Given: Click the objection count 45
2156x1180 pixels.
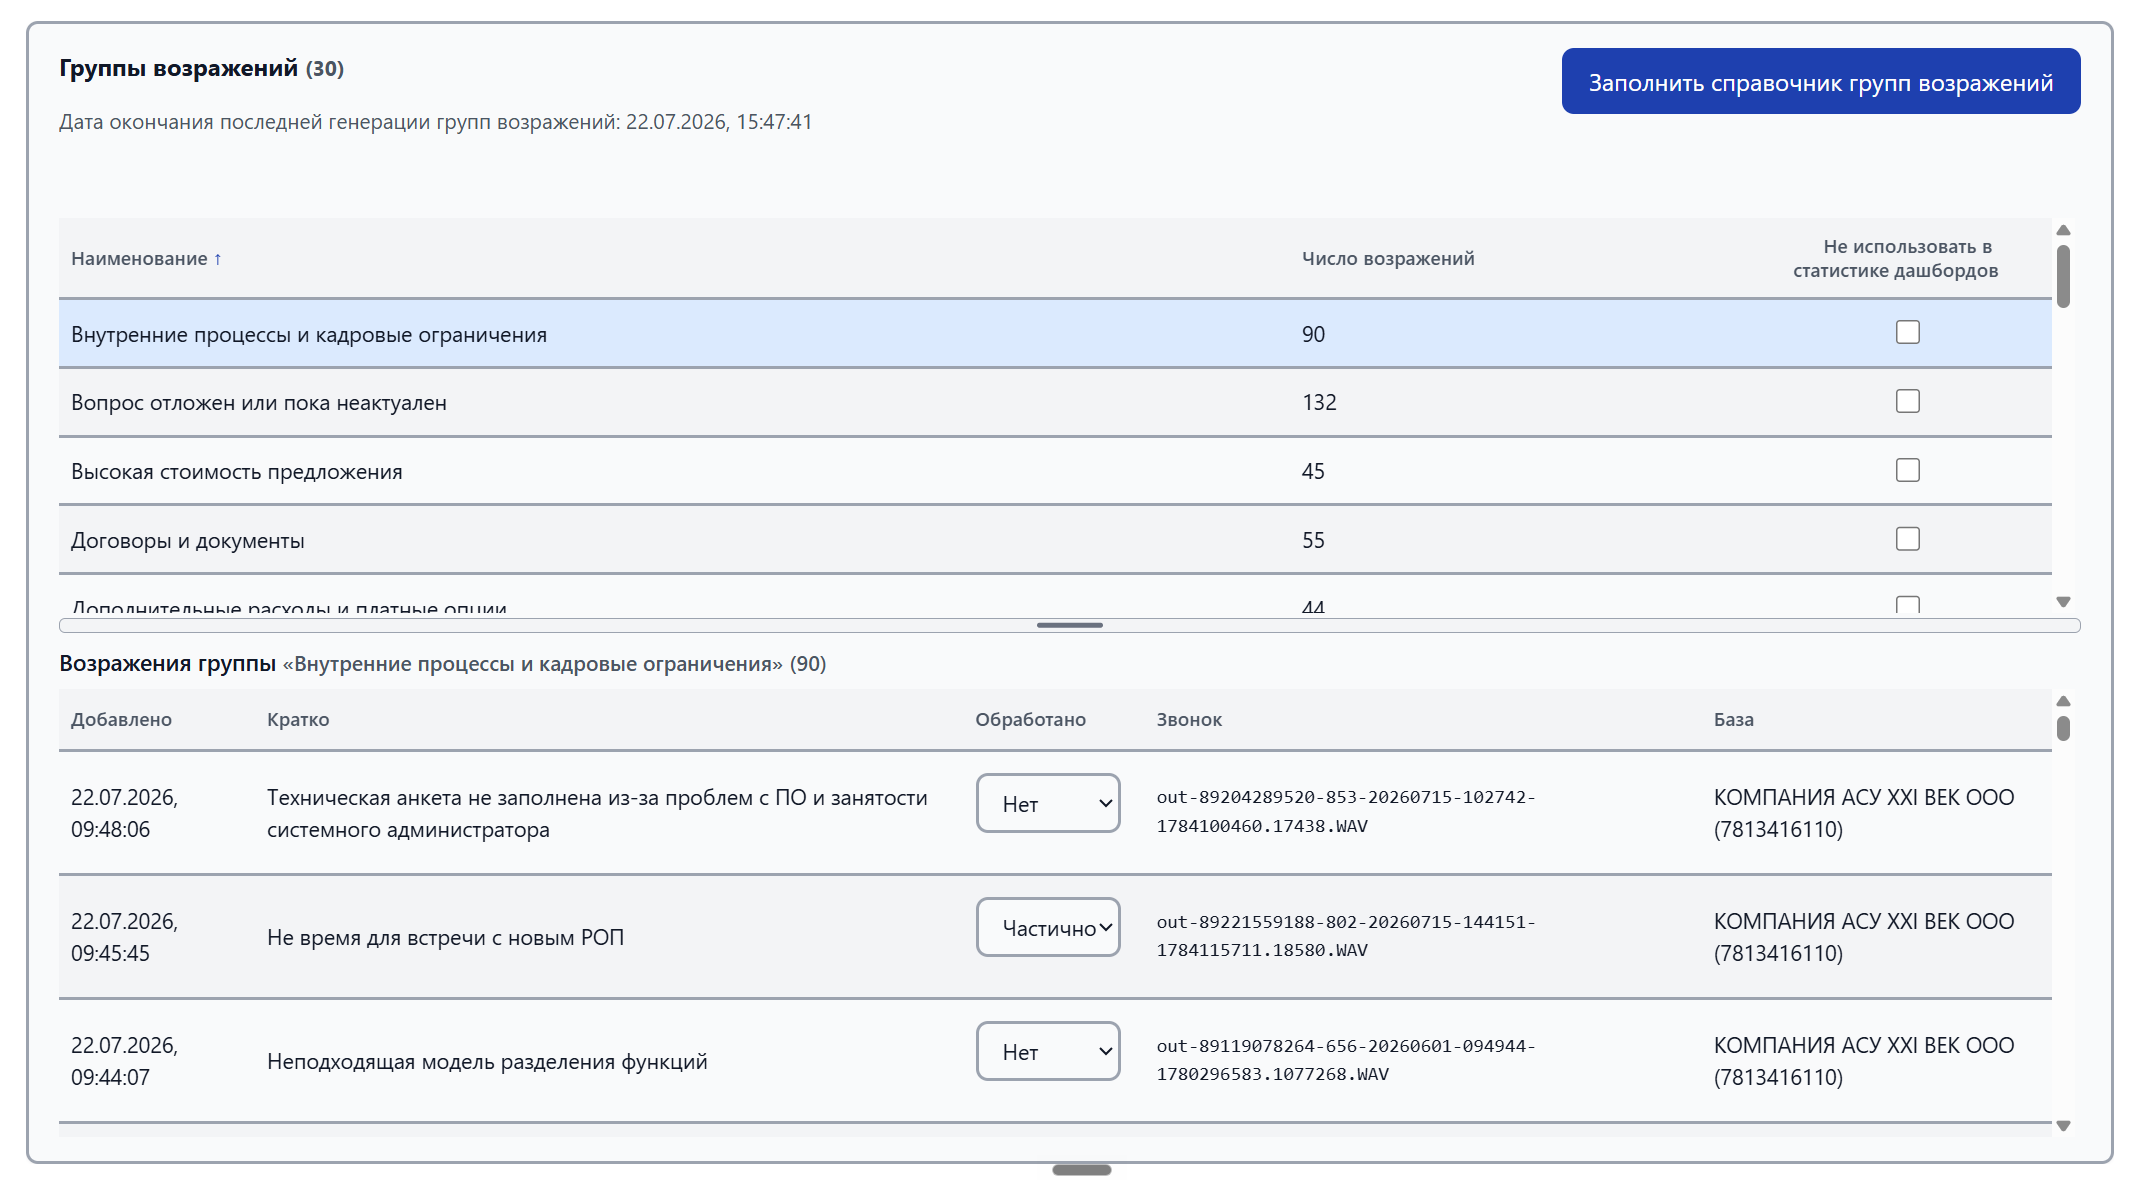Looking at the screenshot, I should 1313,471.
